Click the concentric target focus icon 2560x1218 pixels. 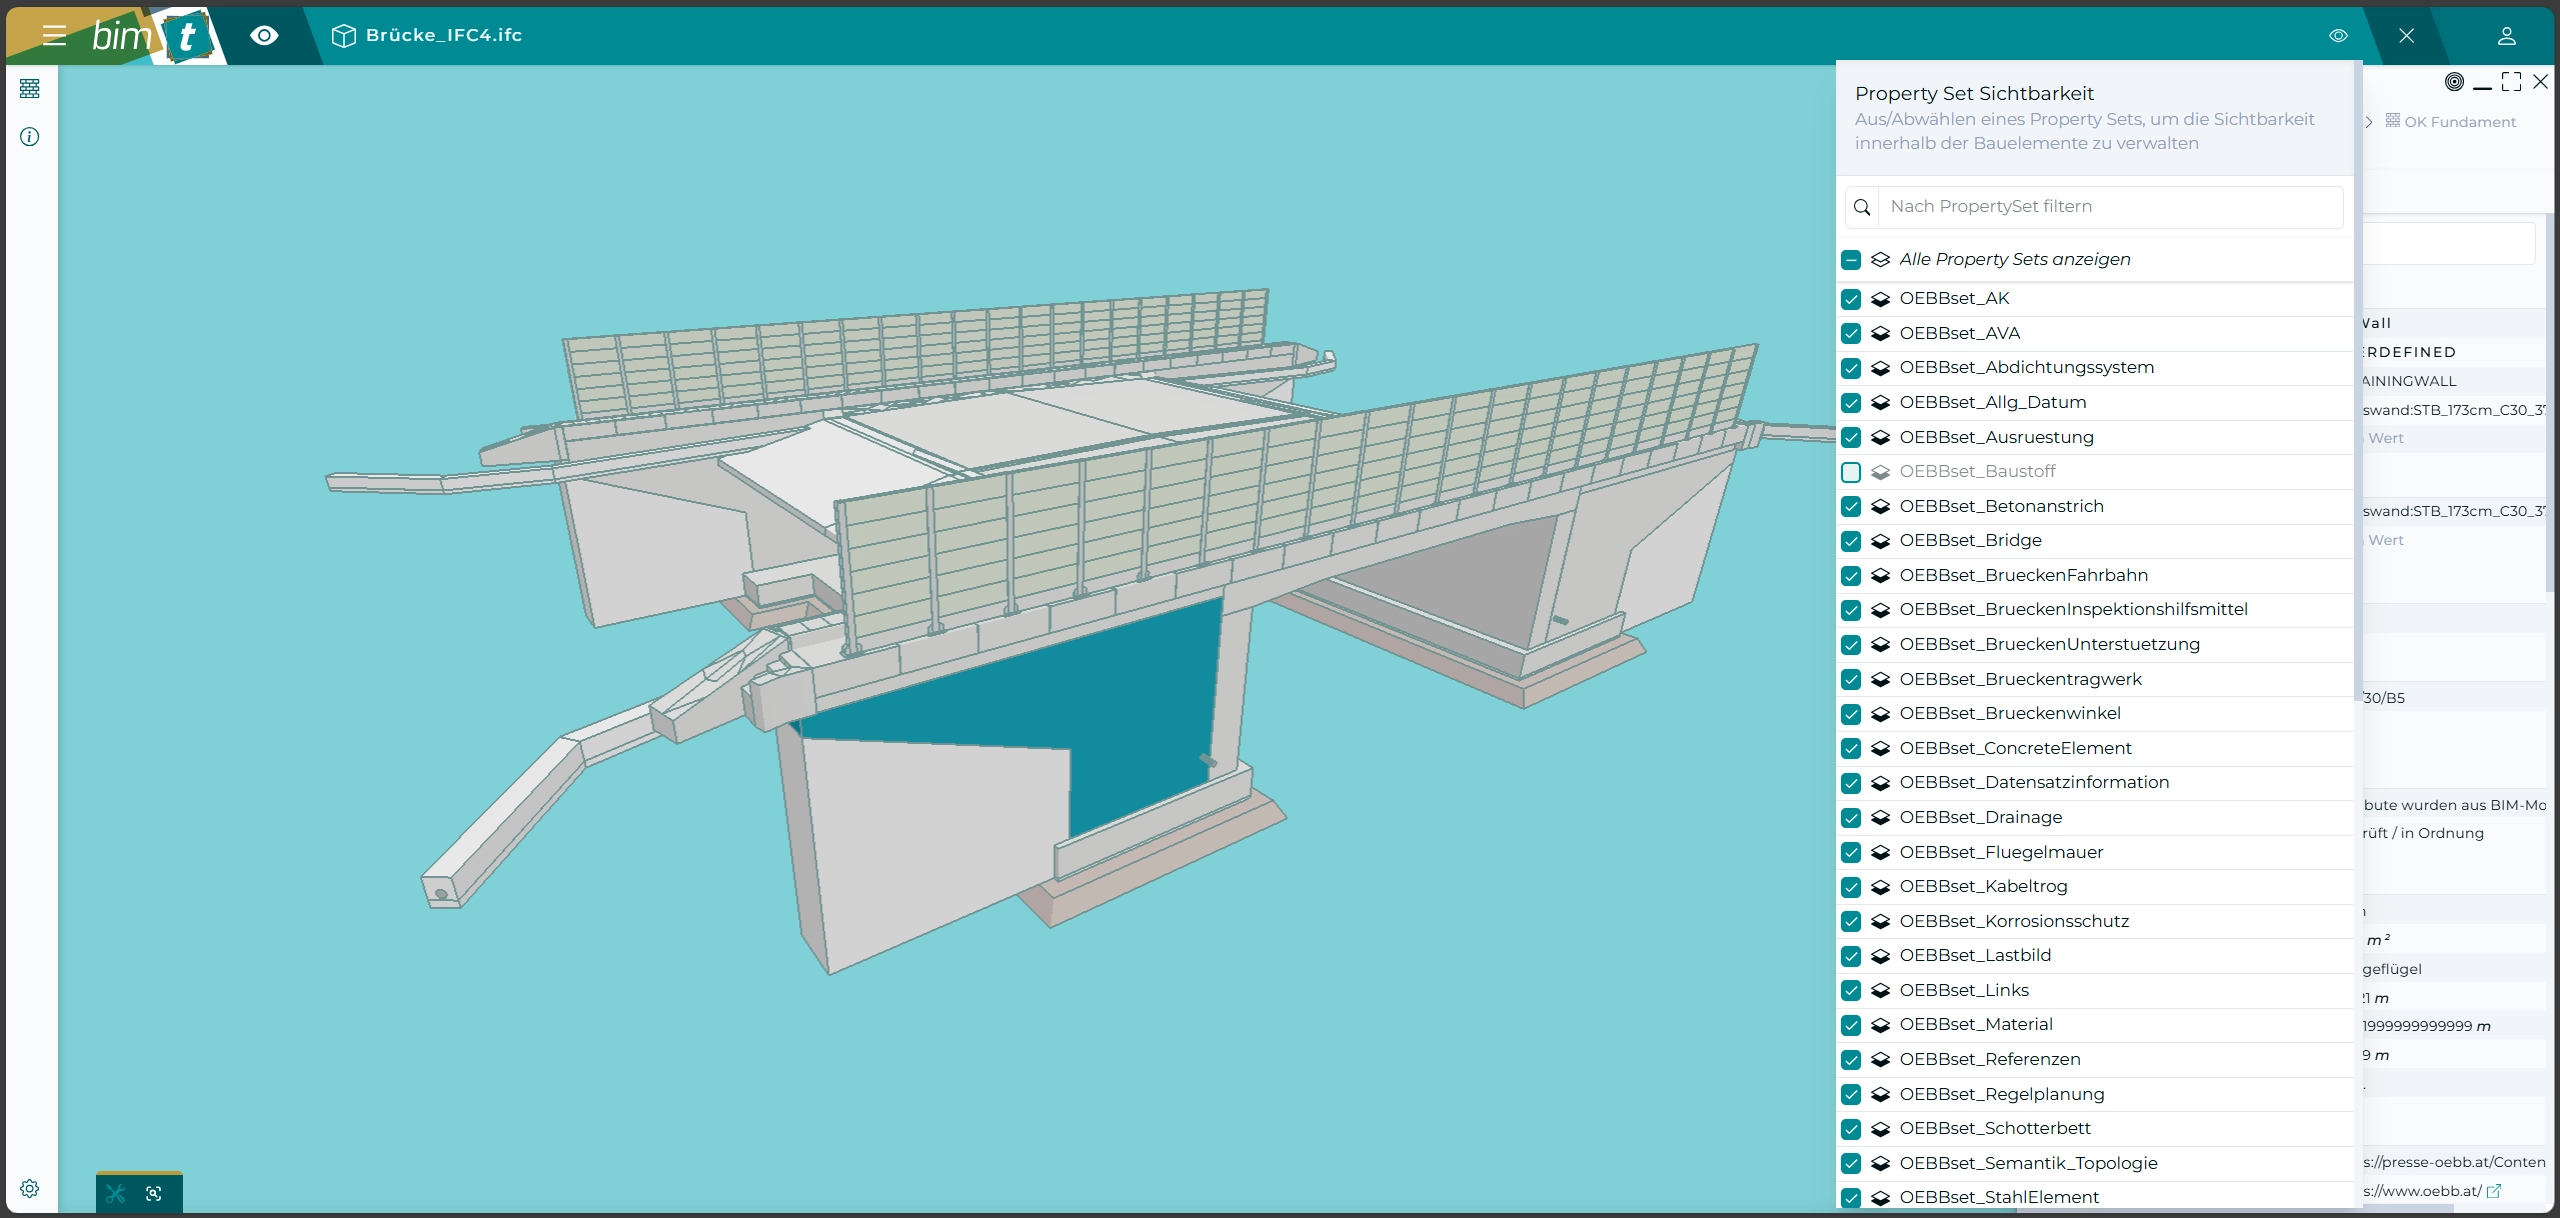2454,82
